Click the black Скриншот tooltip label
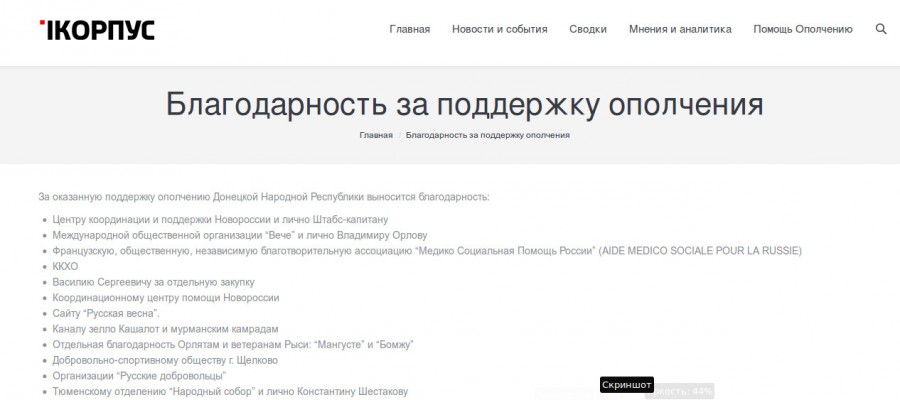This screenshot has height=400, width=900. 626,385
